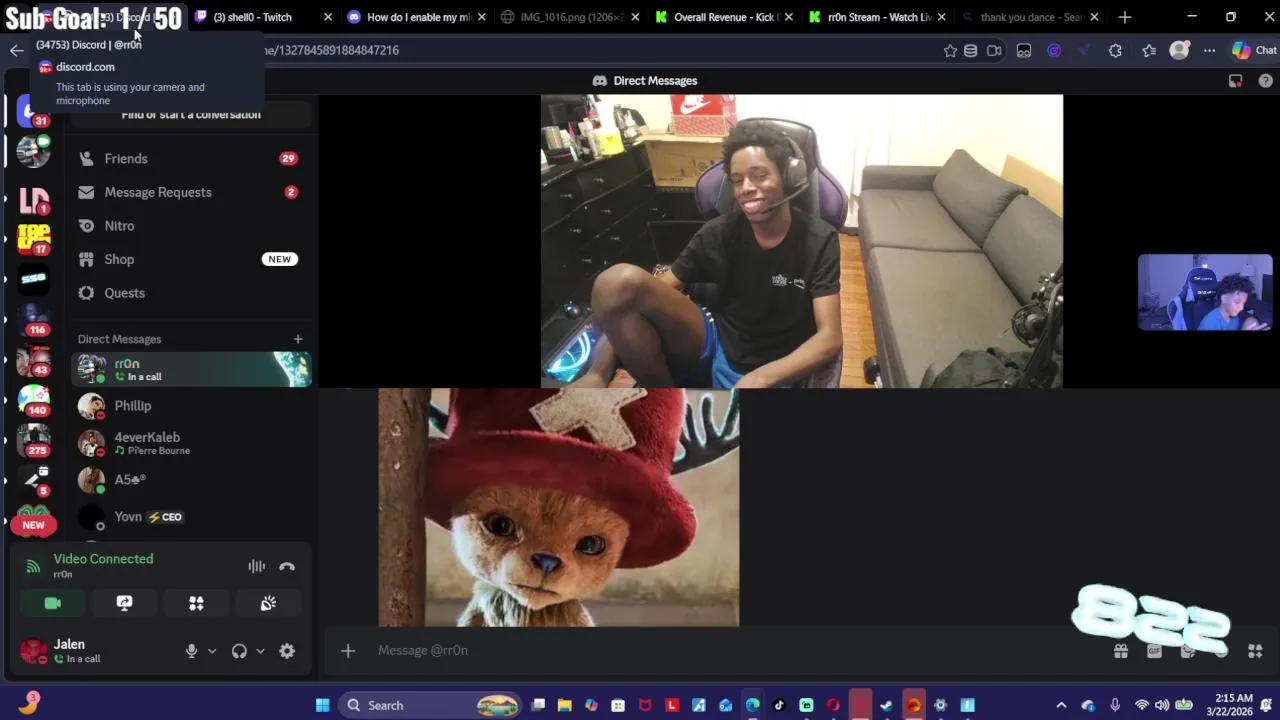Open the A5♣ direct message
1280x720 pixels.
[191, 480]
